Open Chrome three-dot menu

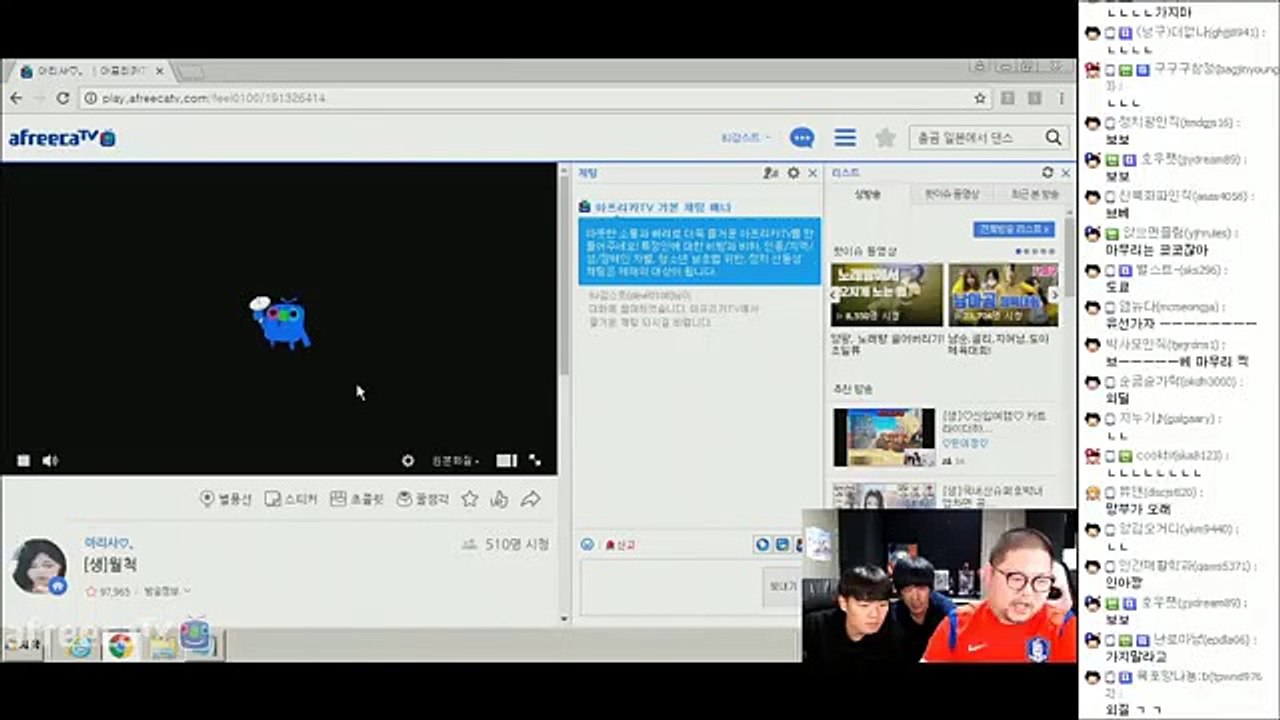[1060, 98]
